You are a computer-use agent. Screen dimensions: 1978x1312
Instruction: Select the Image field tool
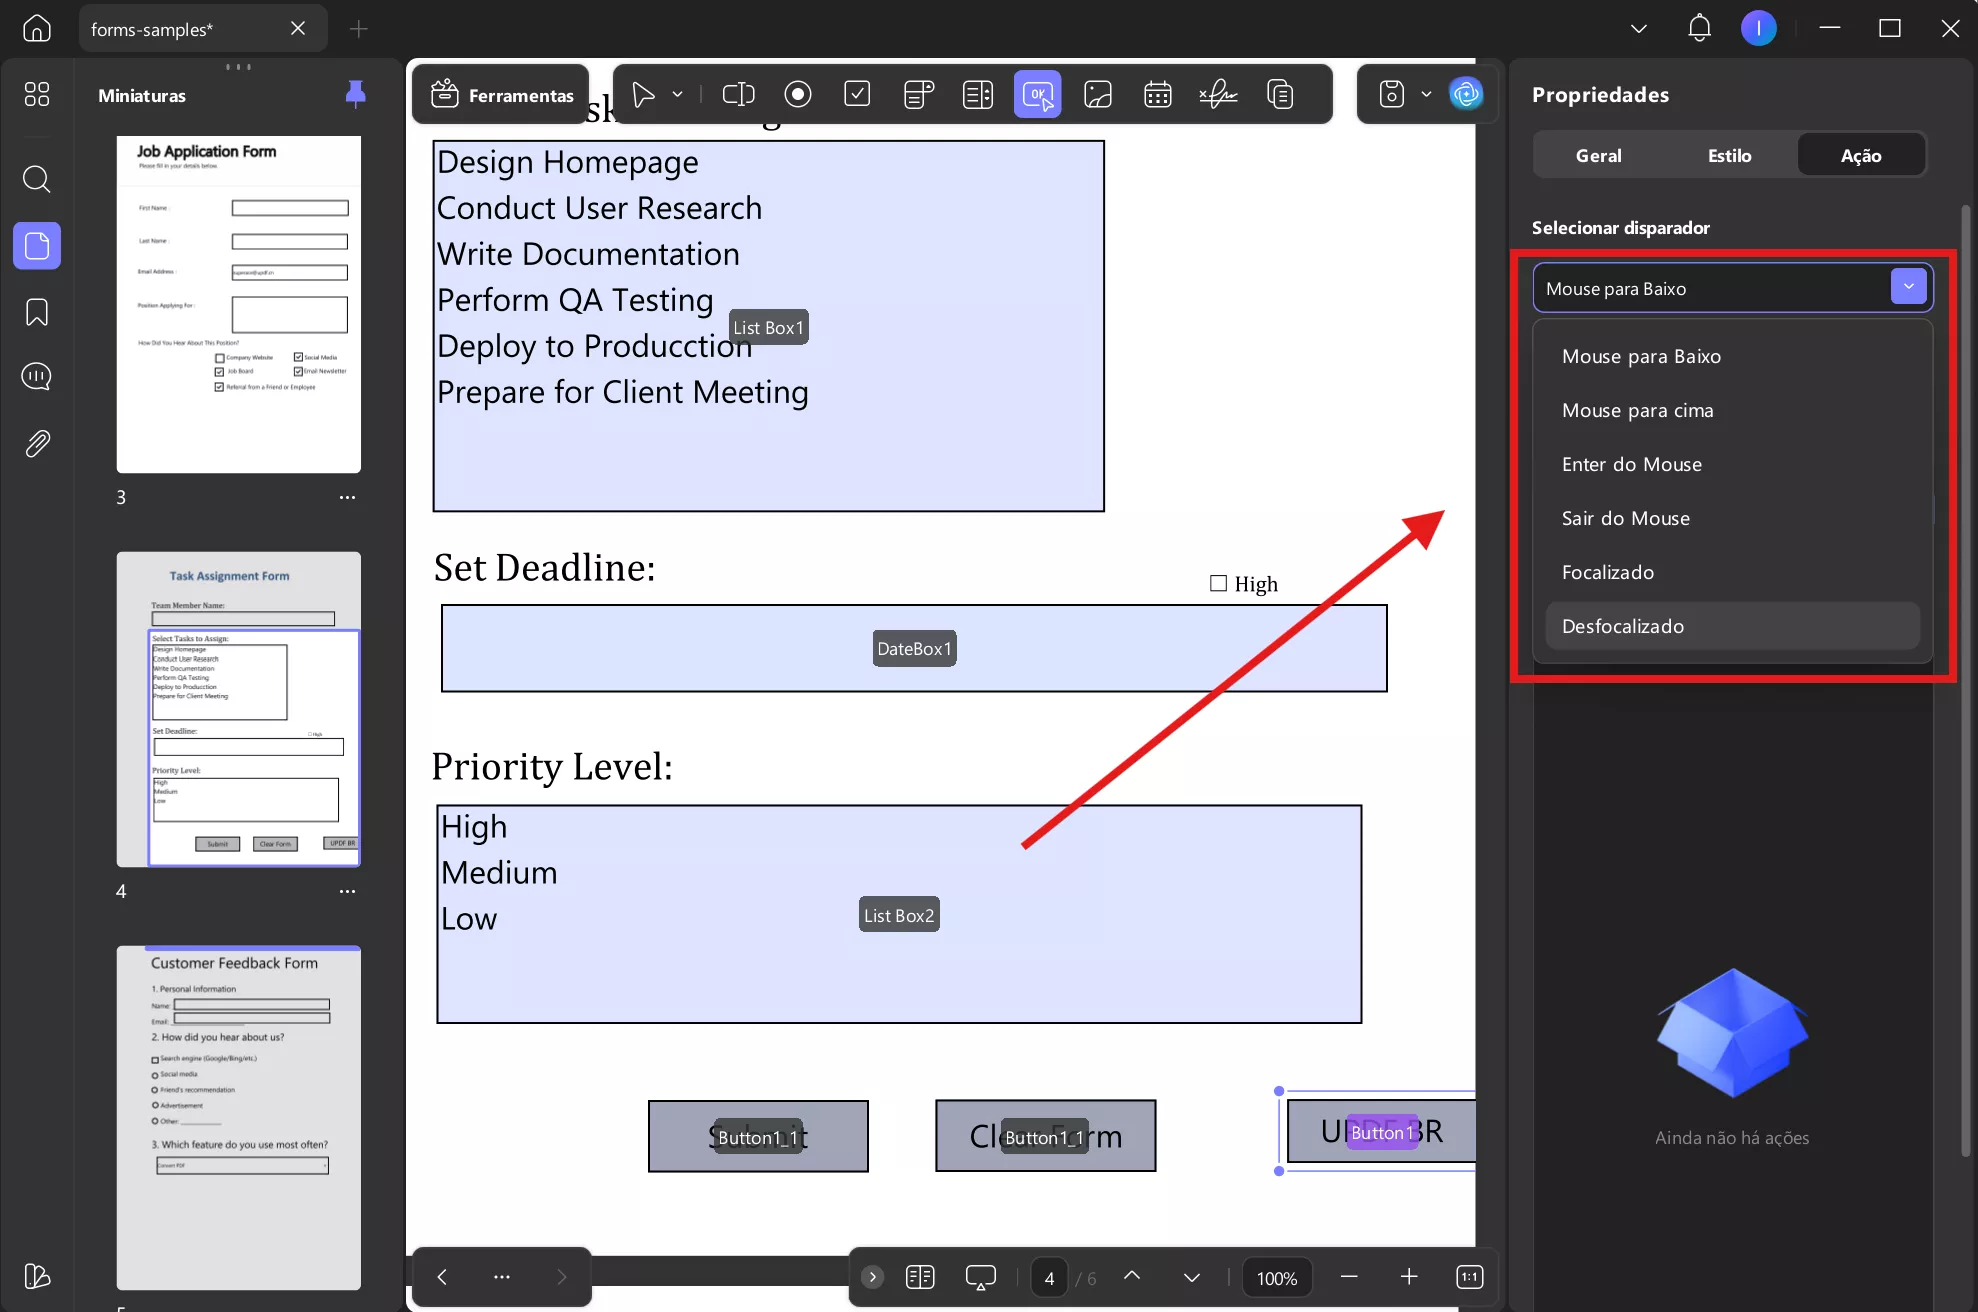[x=1097, y=94]
